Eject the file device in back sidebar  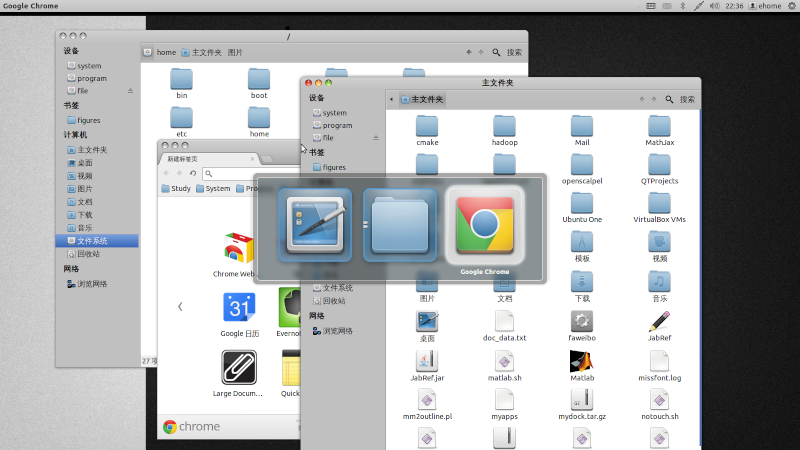point(131,91)
